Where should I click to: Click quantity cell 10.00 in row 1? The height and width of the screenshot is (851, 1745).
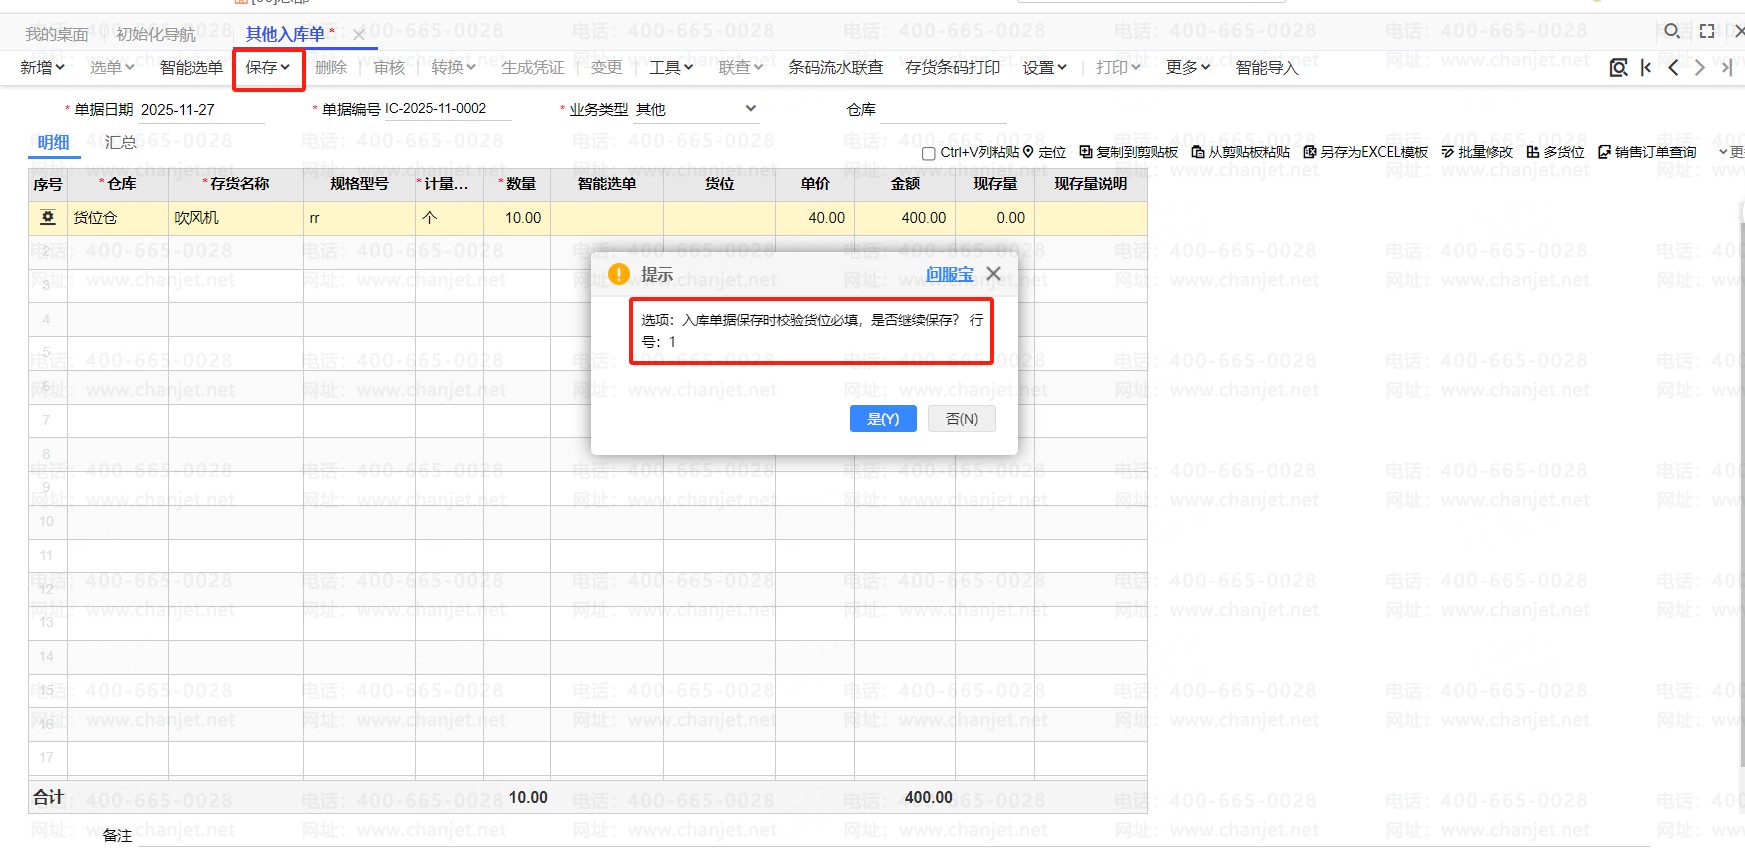(517, 218)
